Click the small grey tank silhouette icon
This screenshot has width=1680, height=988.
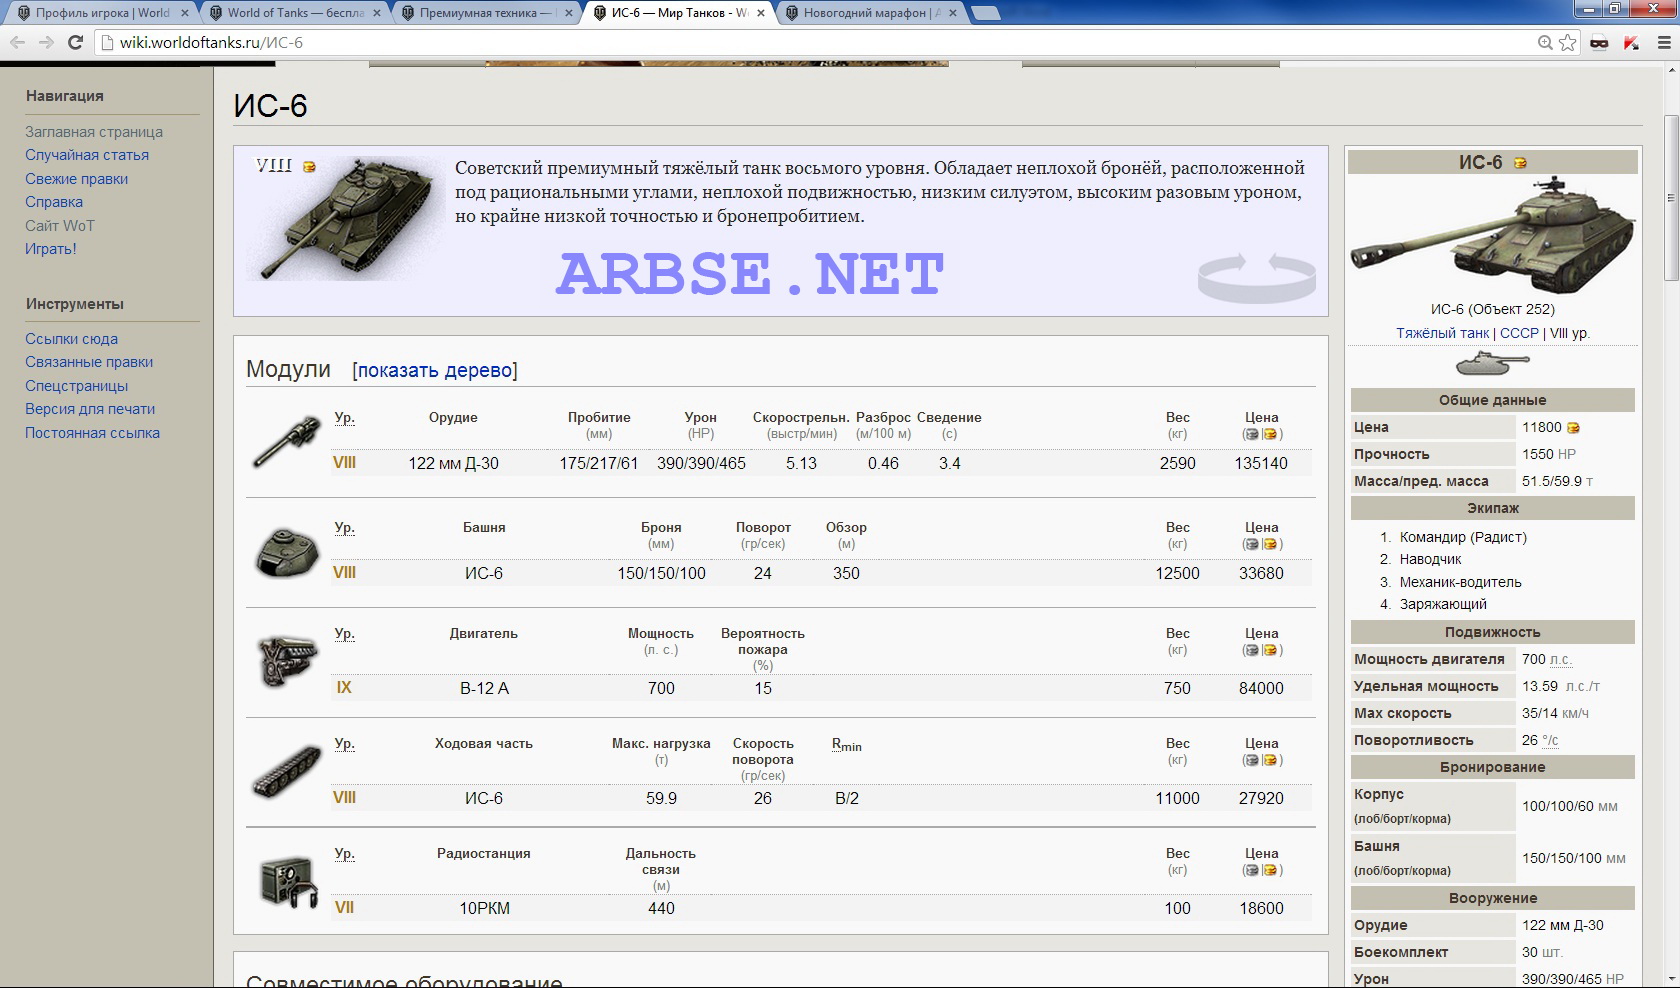pyautogui.click(x=1492, y=363)
